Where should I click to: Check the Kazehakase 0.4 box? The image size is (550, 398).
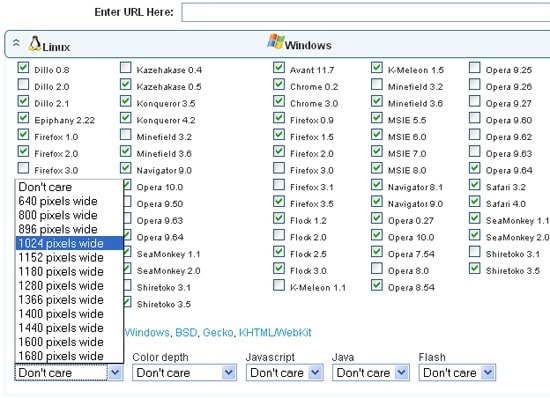(126, 67)
